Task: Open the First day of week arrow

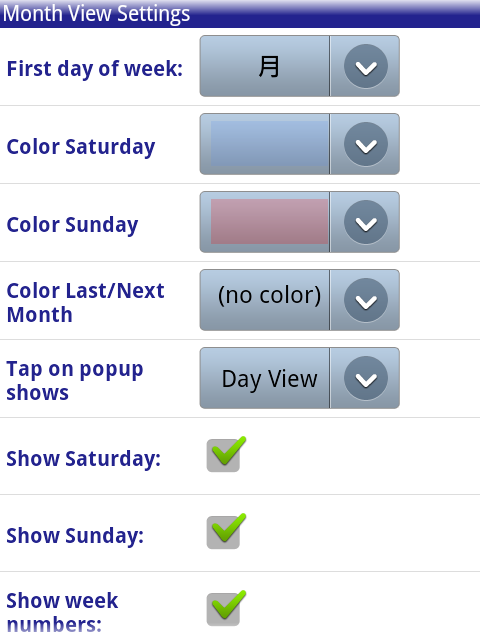Action: coord(366,66)
